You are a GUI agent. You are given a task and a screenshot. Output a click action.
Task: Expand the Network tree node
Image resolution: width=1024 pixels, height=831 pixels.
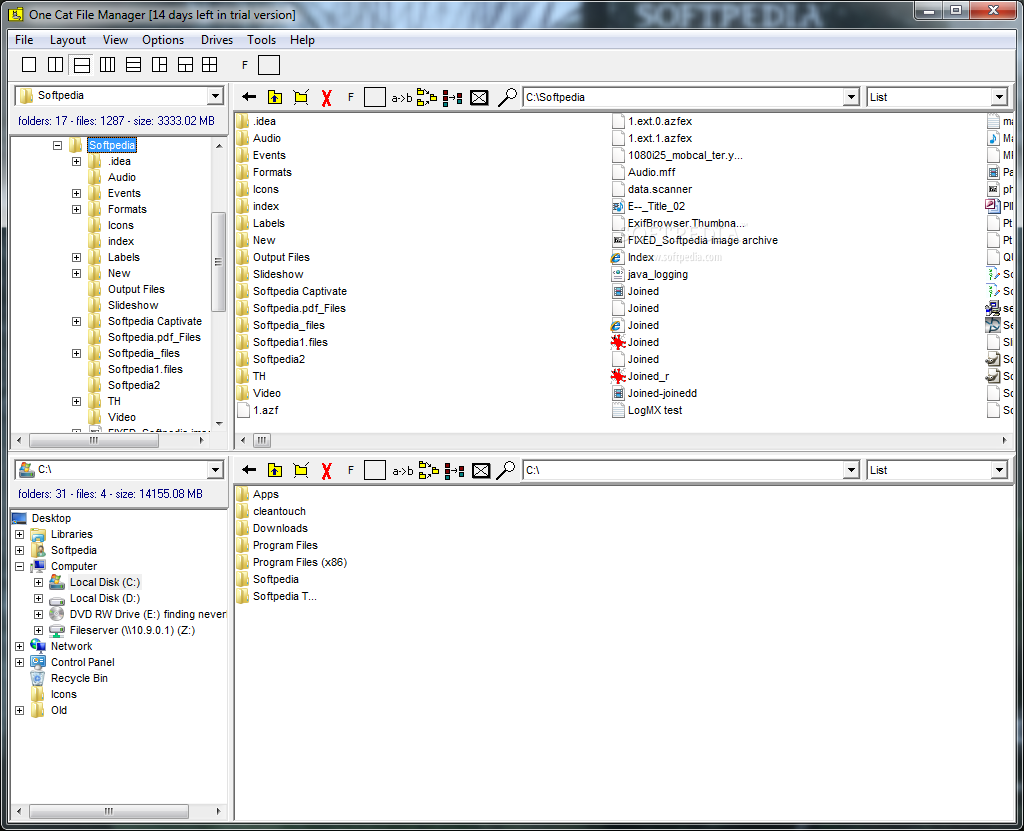click(20, 646)
